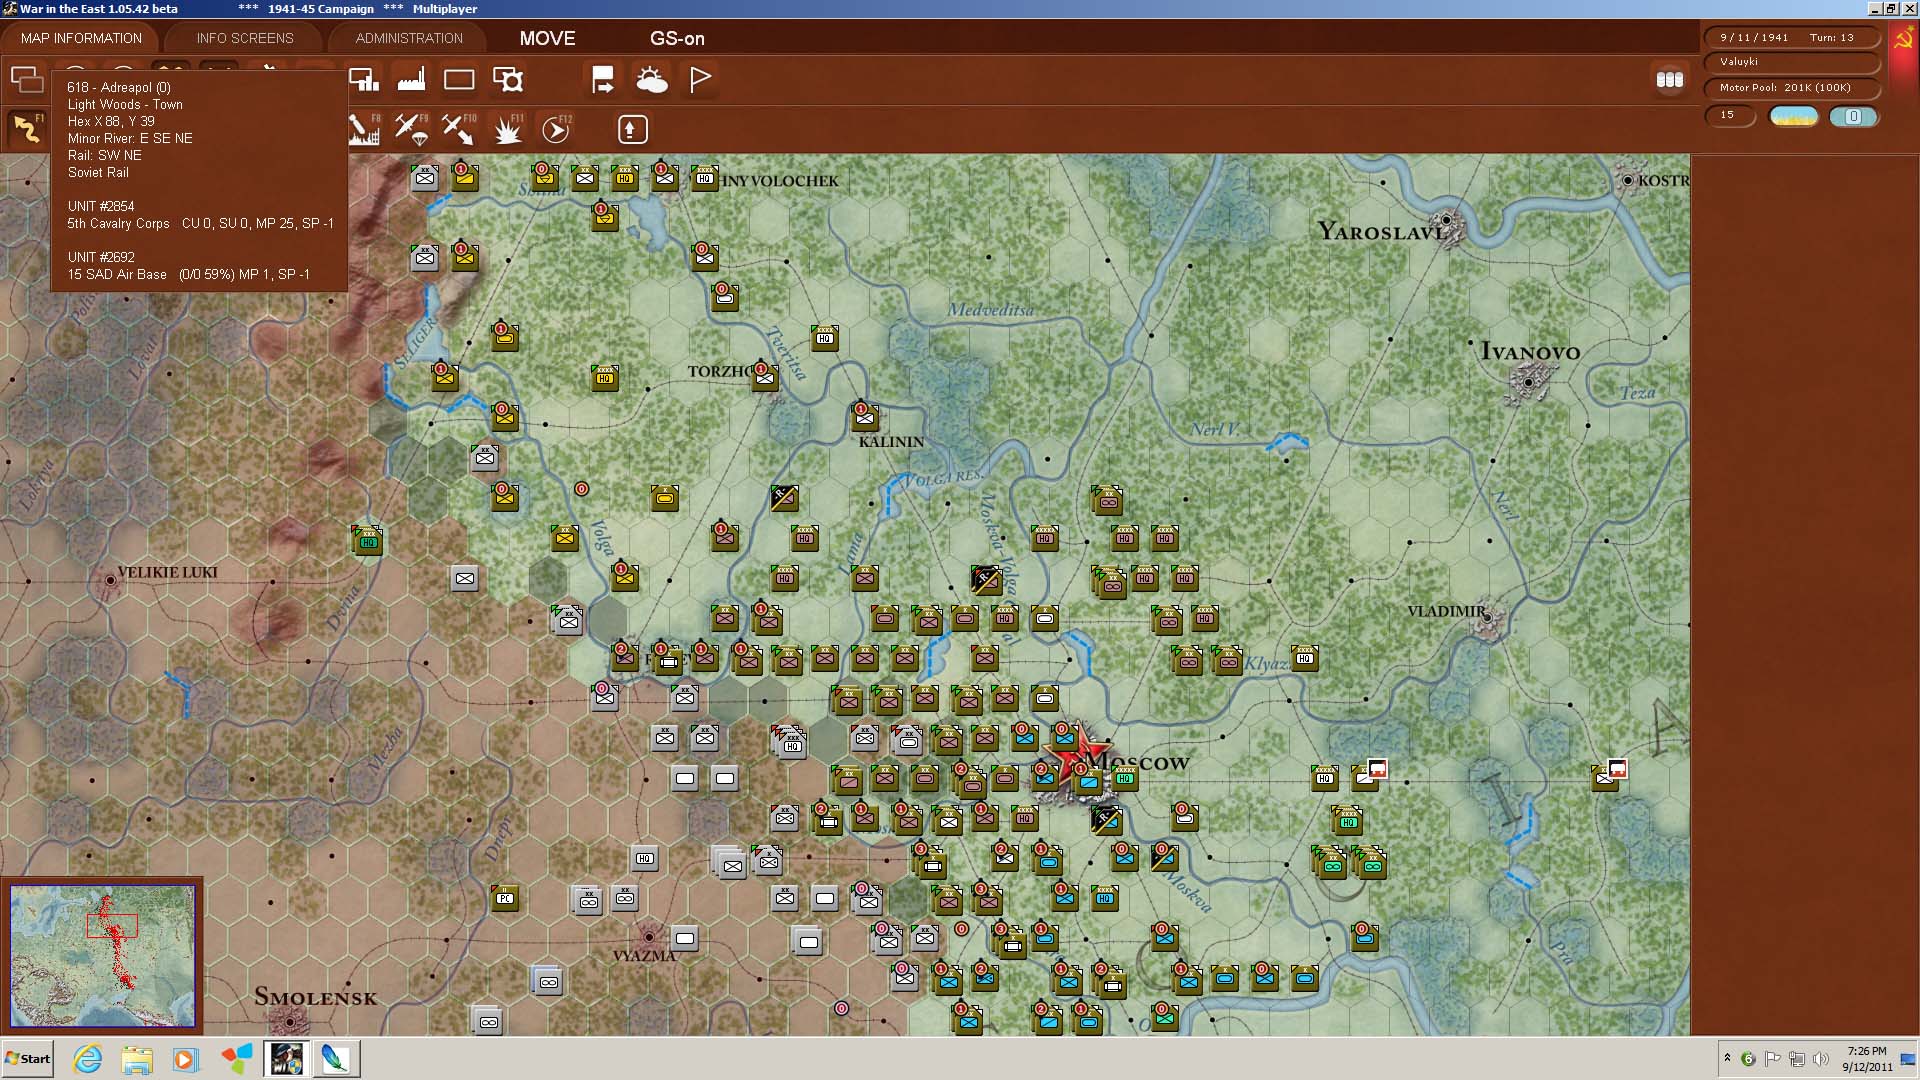Launch Internet Explorer from taskbar
The height and width of the screenshot is (1080, 1920).
pyautogui.click(x=88, y=1059)
